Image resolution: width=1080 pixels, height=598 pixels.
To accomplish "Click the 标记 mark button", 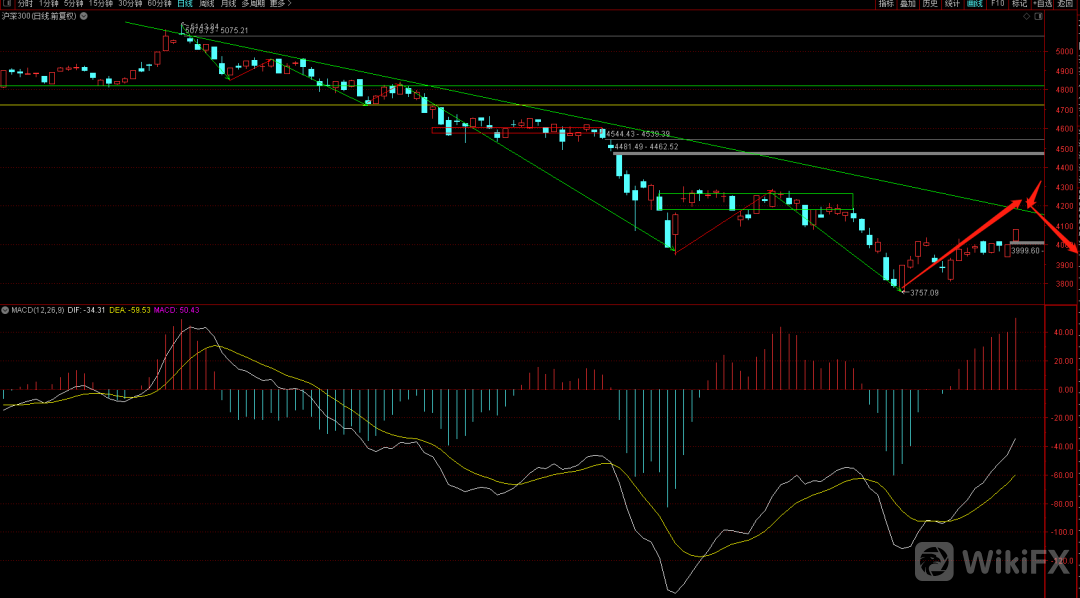I will point(1019,4).
